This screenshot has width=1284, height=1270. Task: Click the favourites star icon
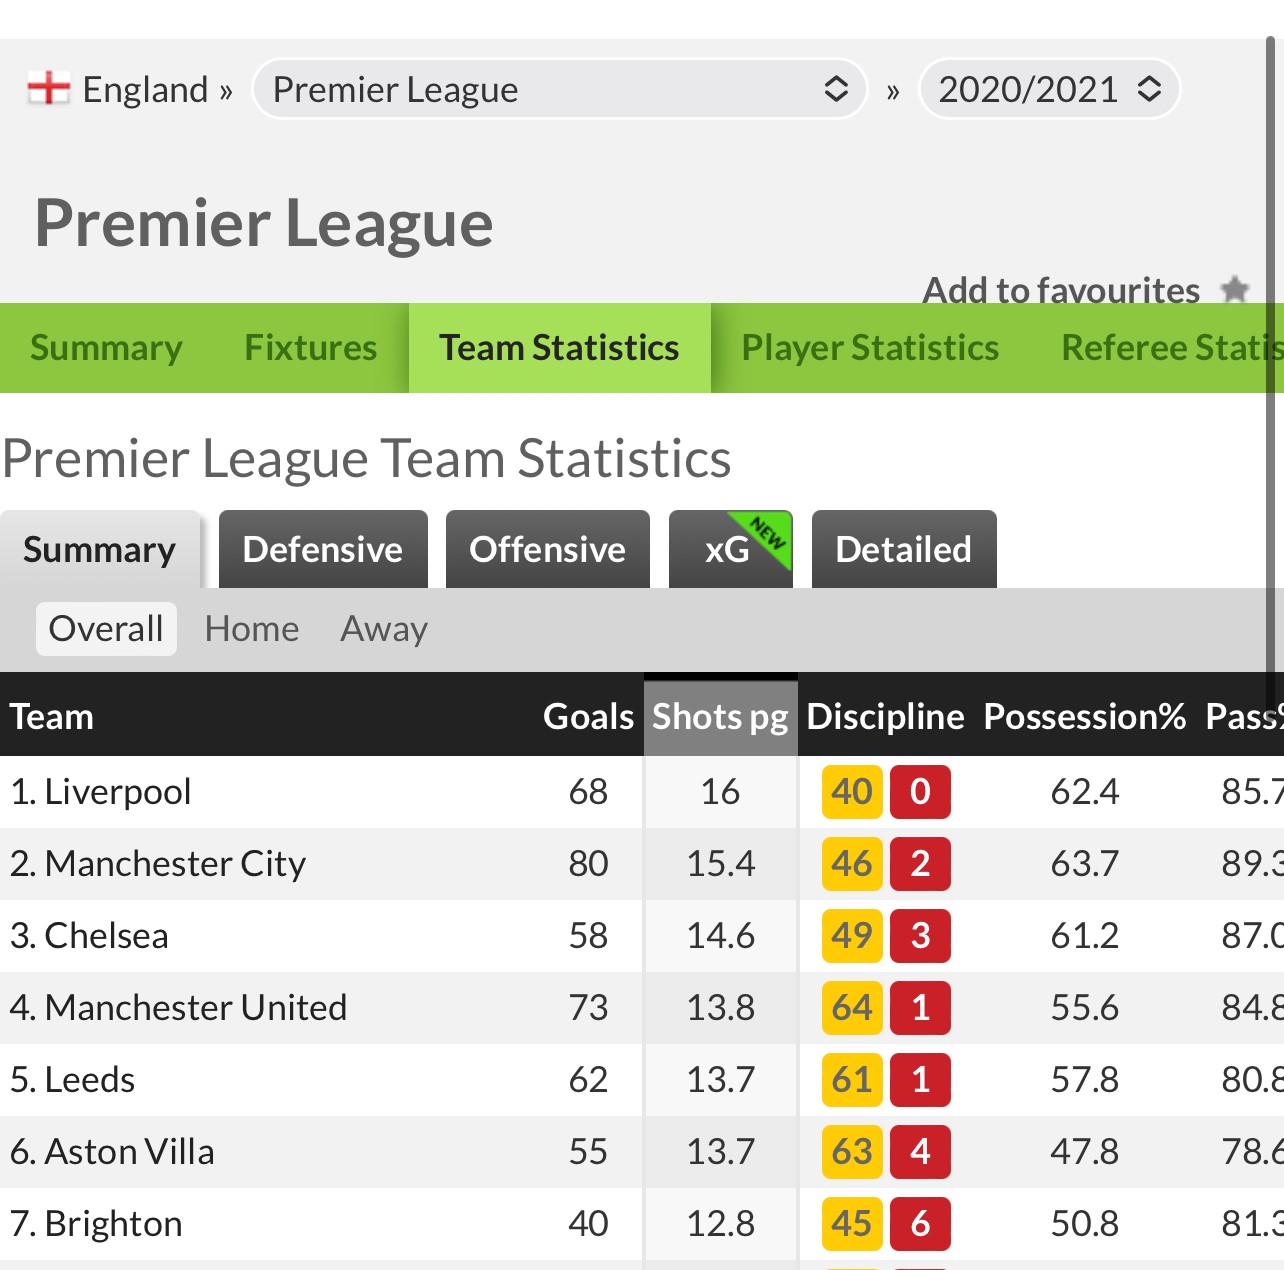pos(1236,290)
